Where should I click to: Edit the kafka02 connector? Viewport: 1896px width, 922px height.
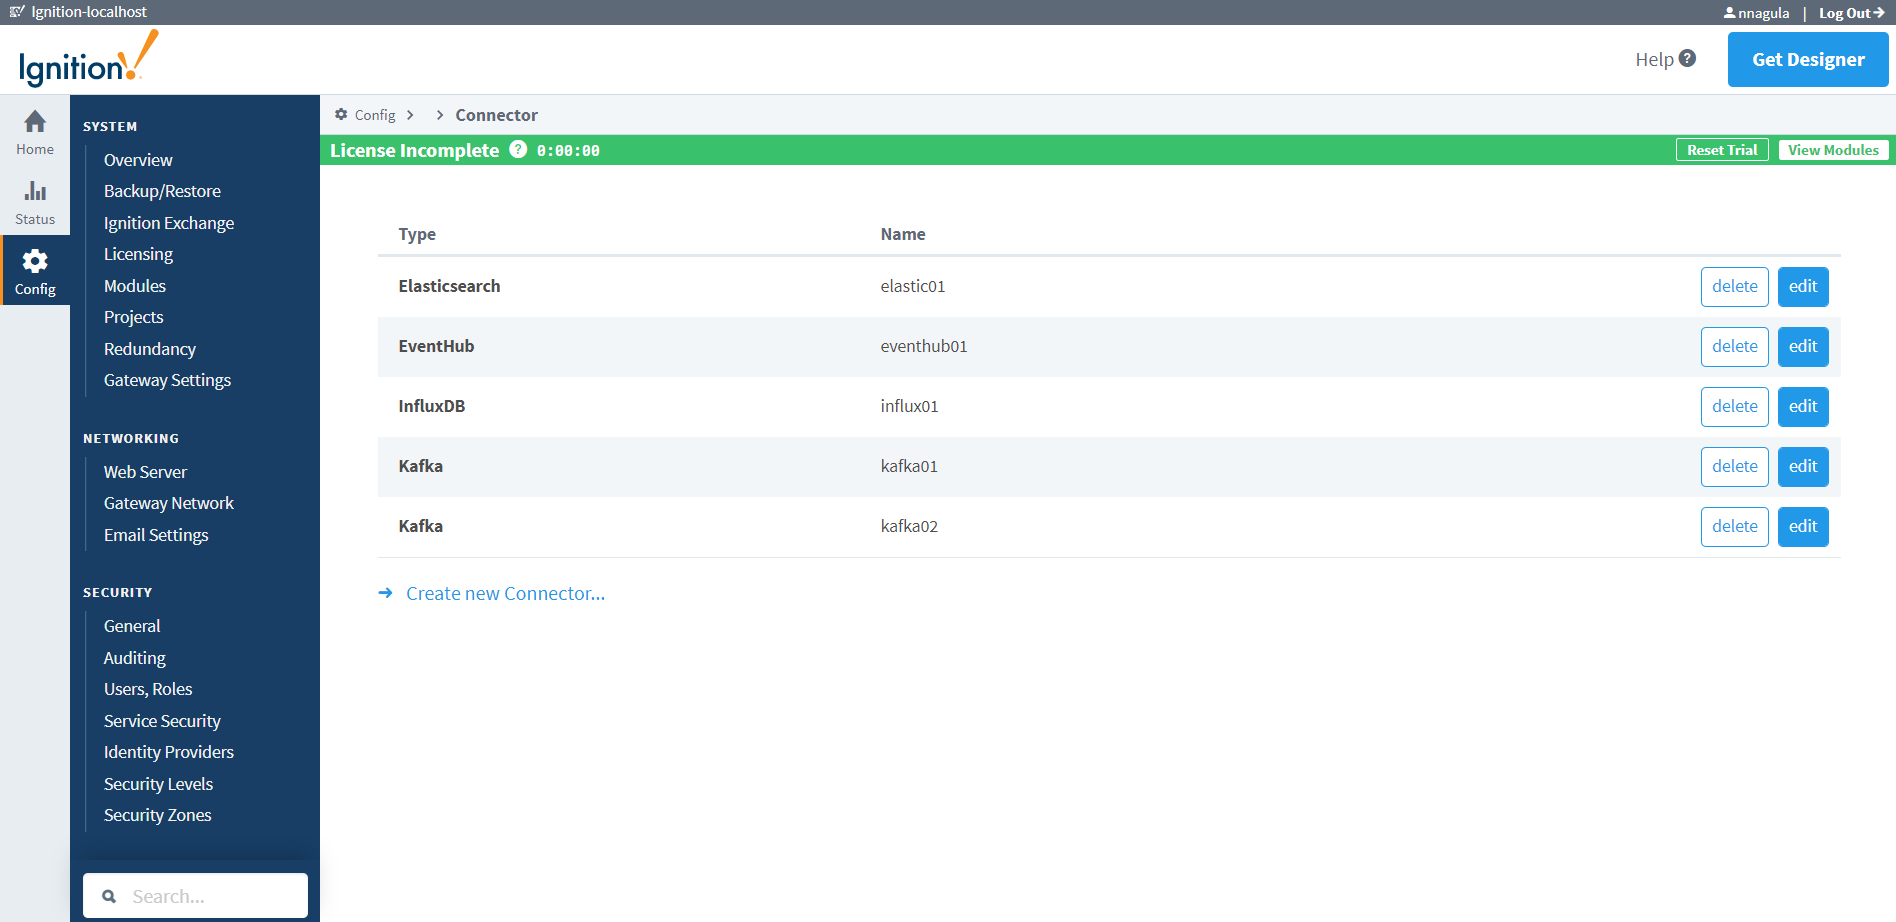point(1803,526)
